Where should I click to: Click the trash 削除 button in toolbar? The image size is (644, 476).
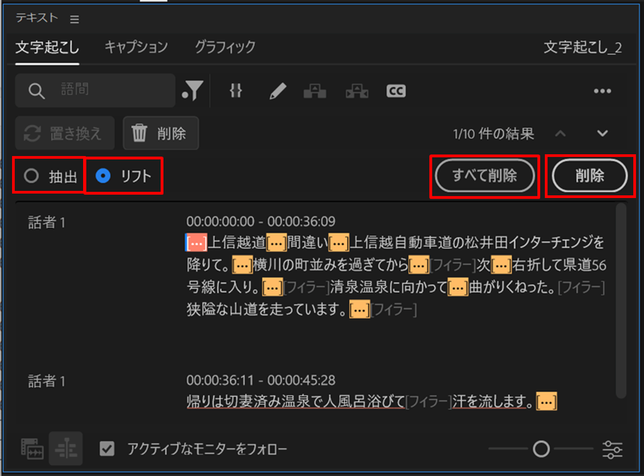pos(161,133)
